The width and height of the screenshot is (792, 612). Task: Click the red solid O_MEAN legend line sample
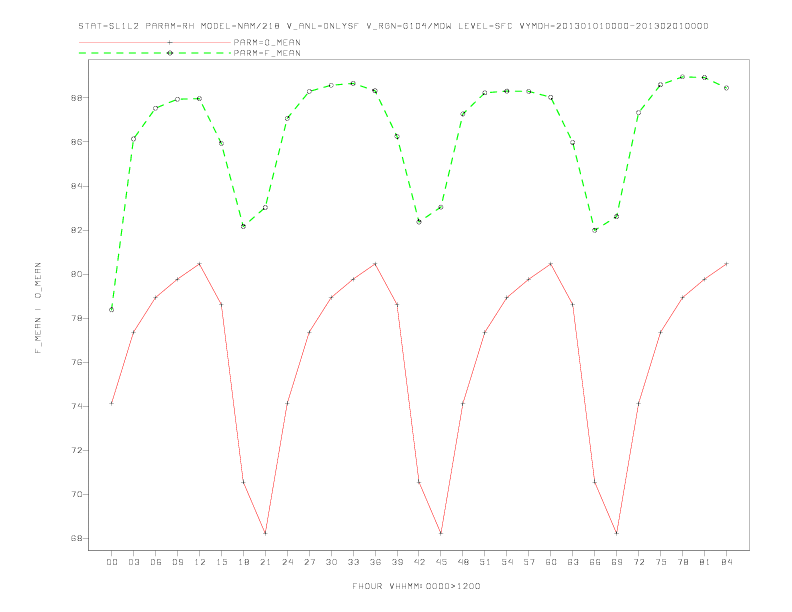click(x=155, y=42)
